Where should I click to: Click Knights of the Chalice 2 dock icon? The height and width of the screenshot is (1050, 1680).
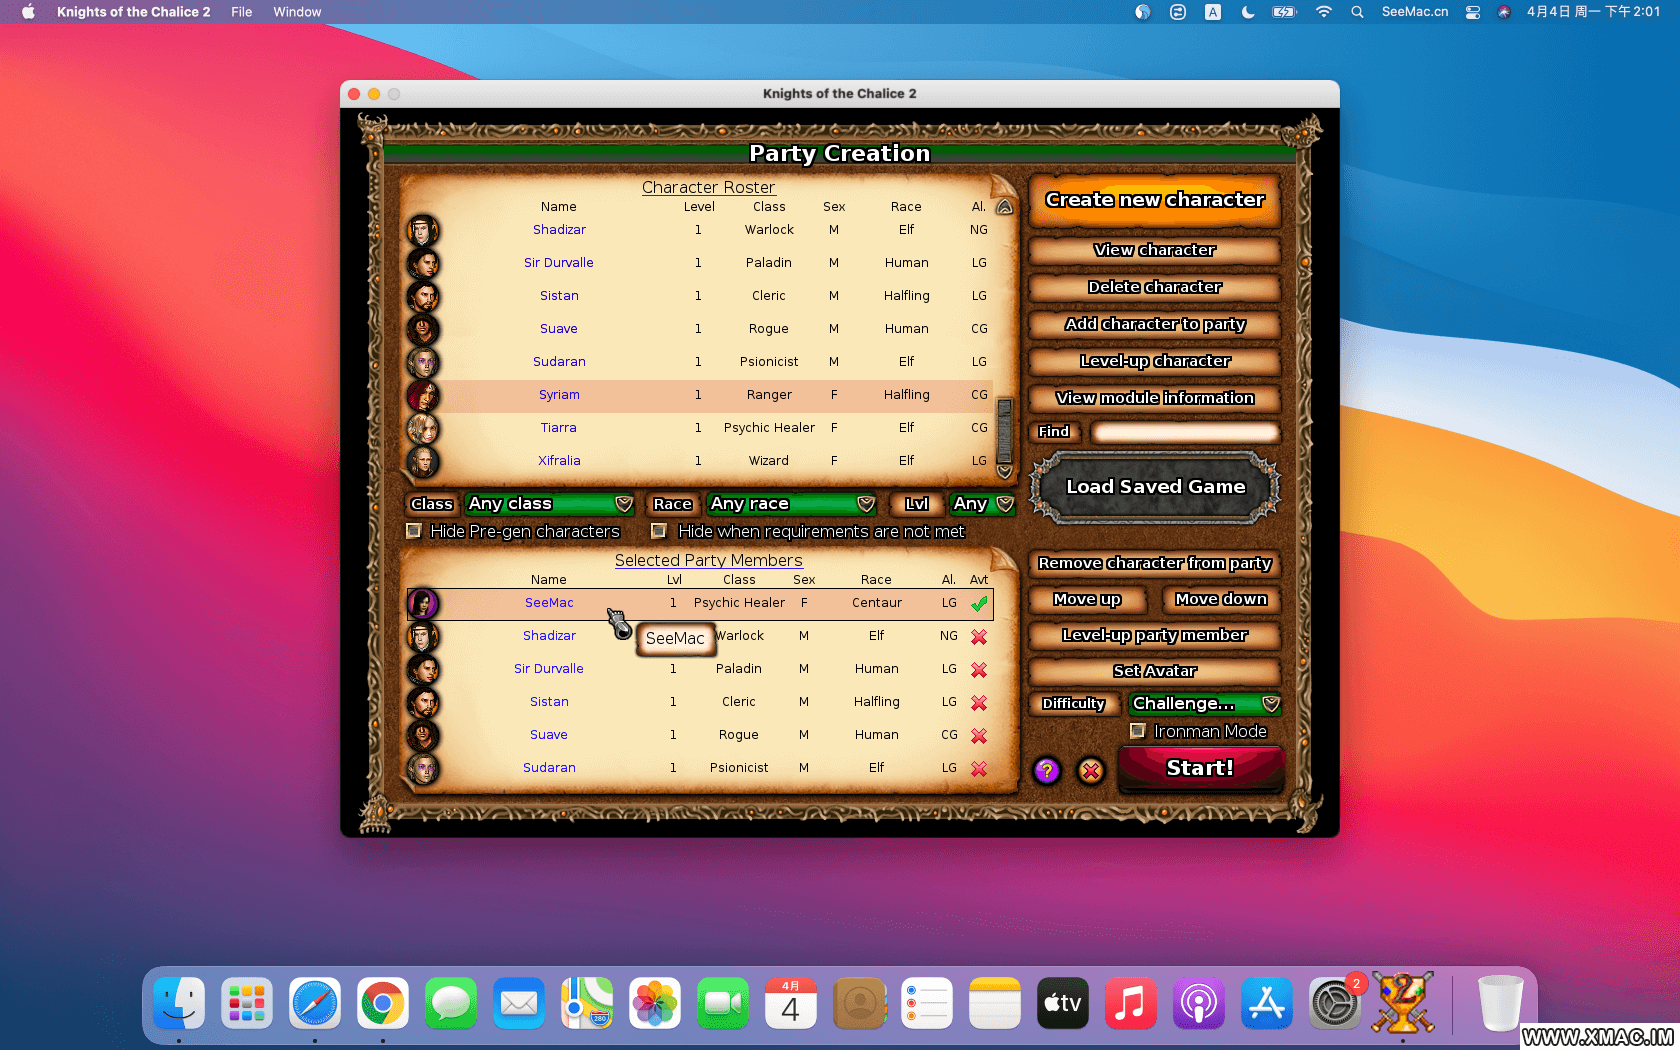(x=1403, y=1003)
